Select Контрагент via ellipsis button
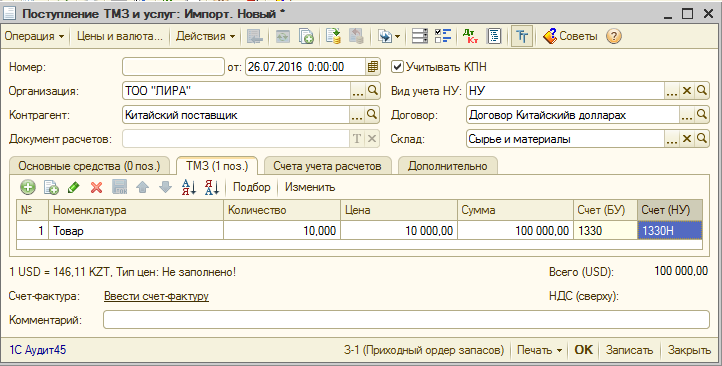The image size is (722, 366). click(x=357, y=115)
